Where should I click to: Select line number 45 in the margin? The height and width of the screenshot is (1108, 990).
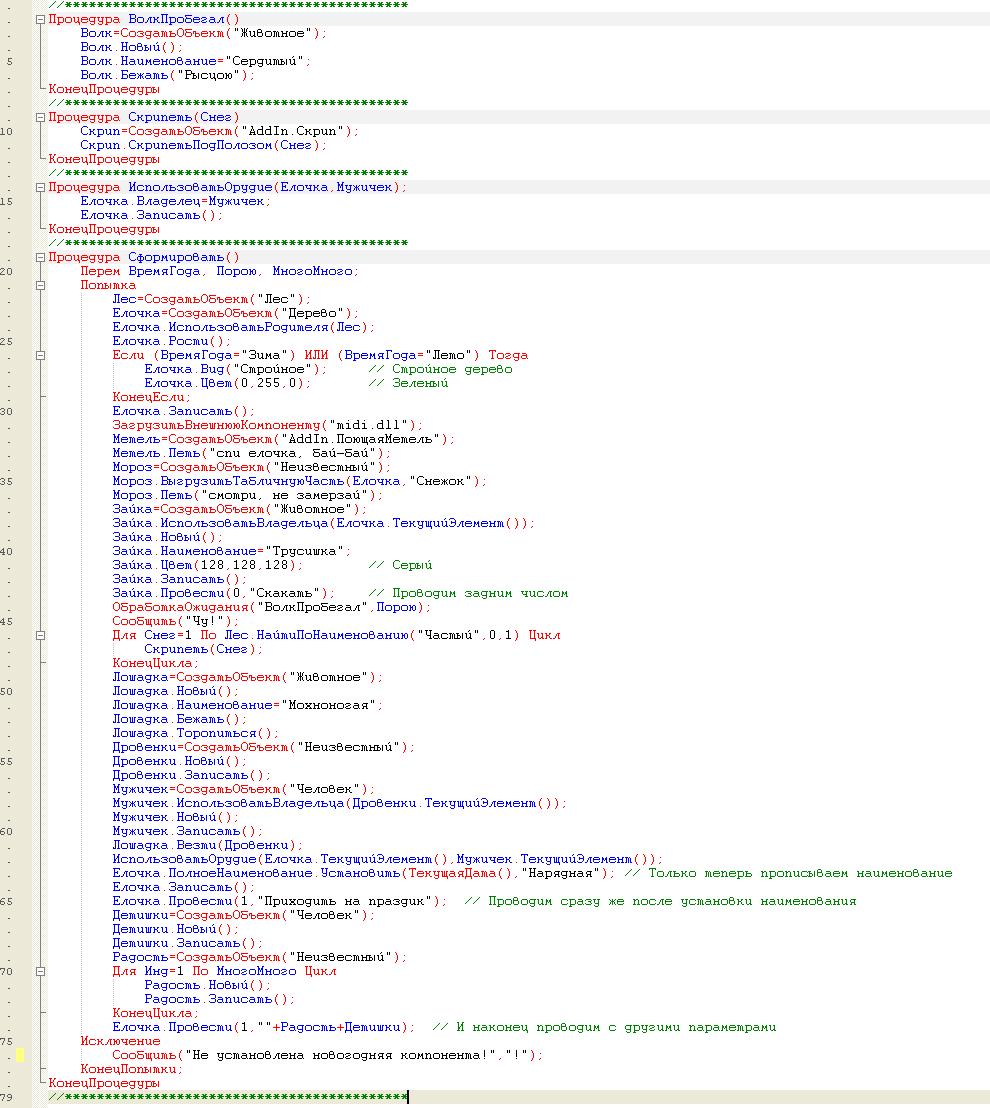pyautogui.click(x=8, y=621)
